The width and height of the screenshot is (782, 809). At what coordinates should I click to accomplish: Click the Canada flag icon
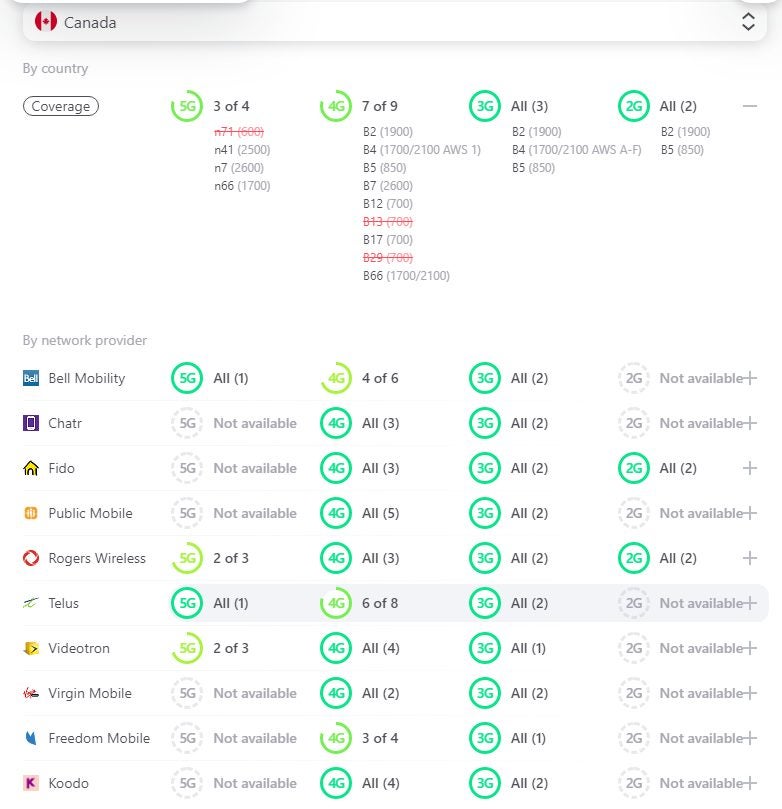(x=46, y=22)
